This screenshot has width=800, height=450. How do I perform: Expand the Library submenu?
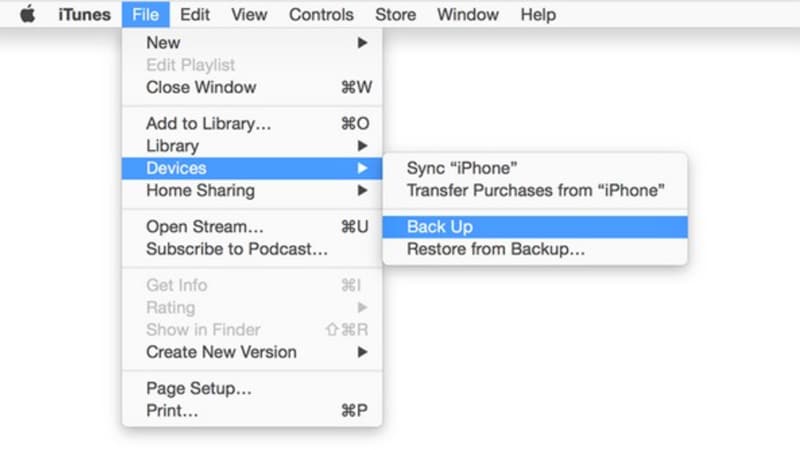click(252, 146)
